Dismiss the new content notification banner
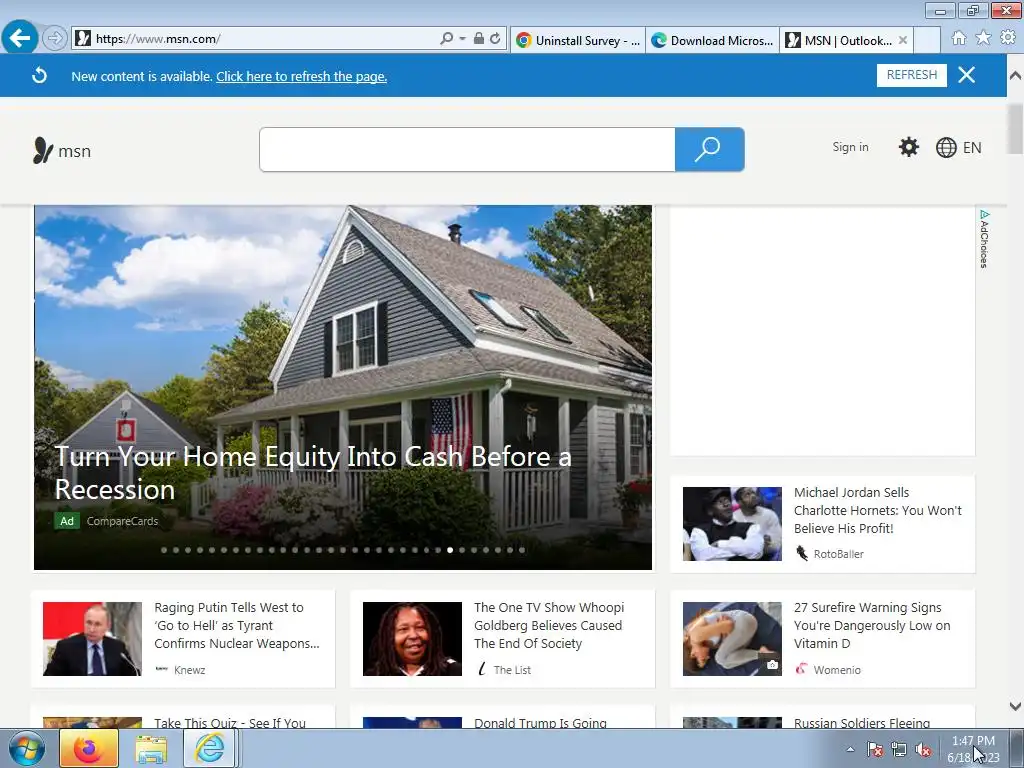The height and width of the screenshot is (768, 1024). tap(967, 75)
